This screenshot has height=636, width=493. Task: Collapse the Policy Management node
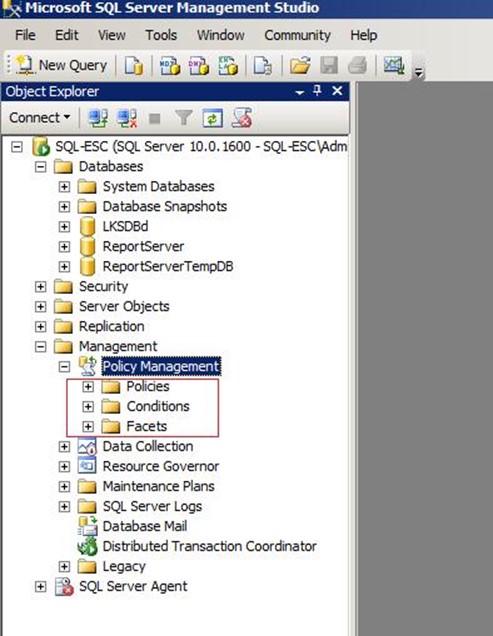pos(64,367)
